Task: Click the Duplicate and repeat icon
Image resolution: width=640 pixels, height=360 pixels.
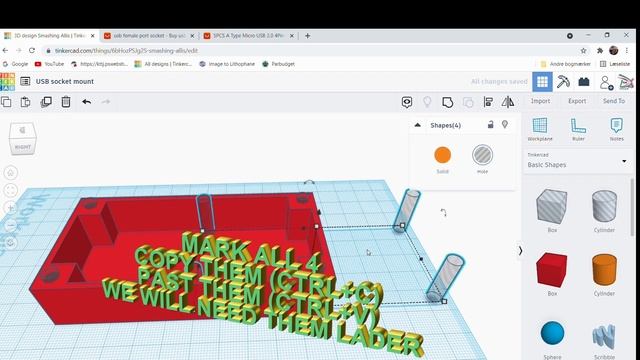Action: click(46, 102)
